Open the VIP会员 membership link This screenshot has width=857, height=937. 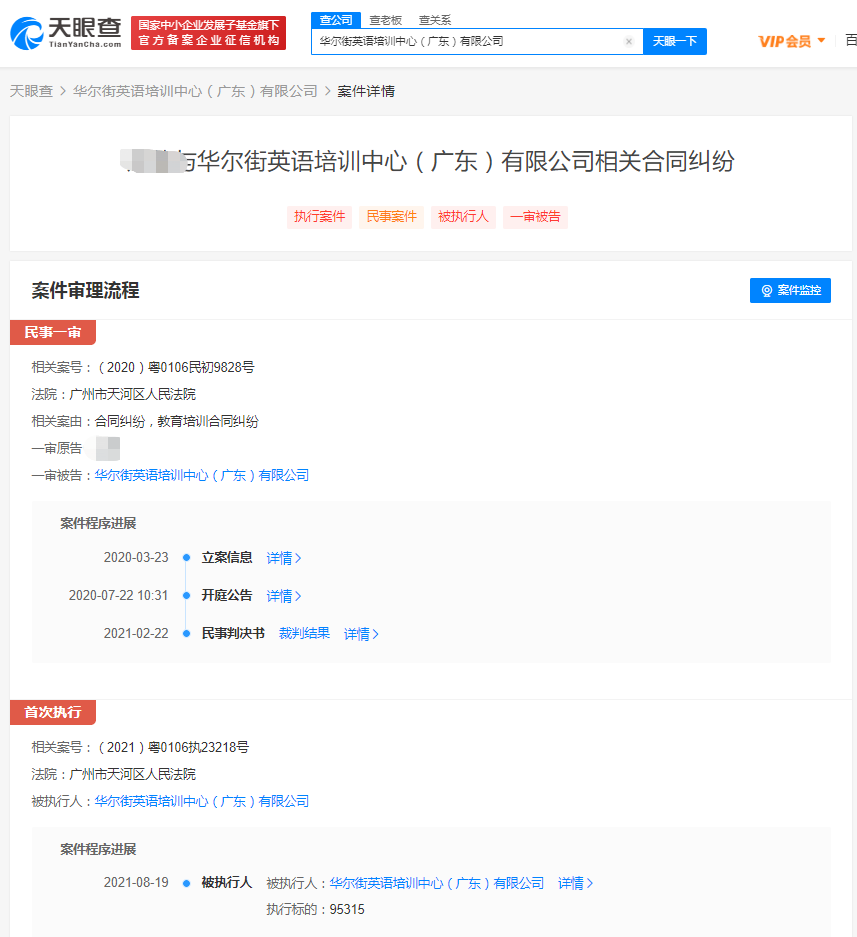point(785,41)
